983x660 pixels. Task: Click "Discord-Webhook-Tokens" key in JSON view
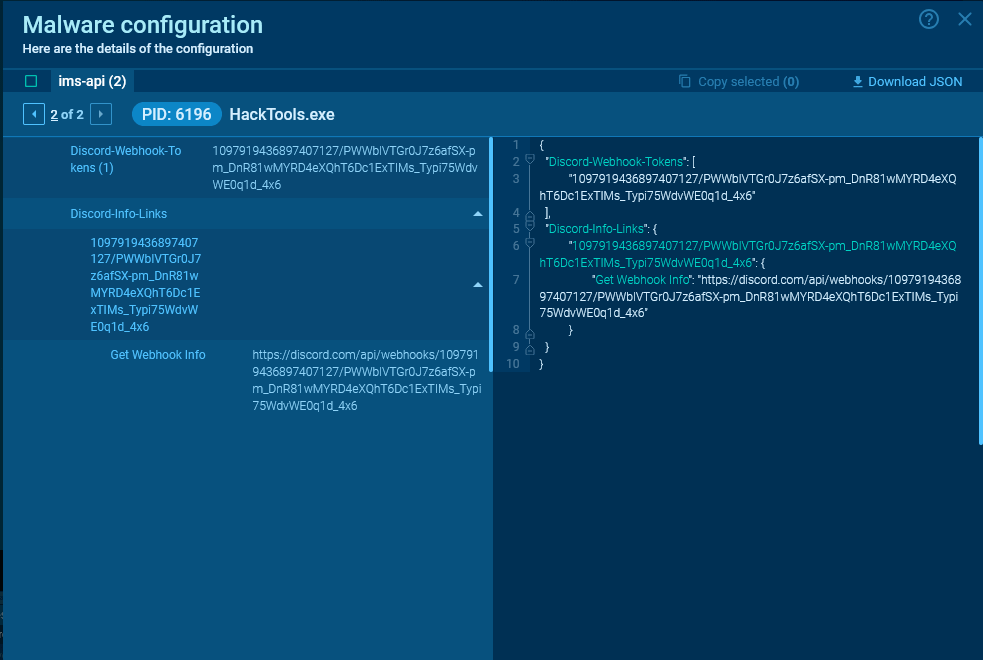click(x=616, y=162)
